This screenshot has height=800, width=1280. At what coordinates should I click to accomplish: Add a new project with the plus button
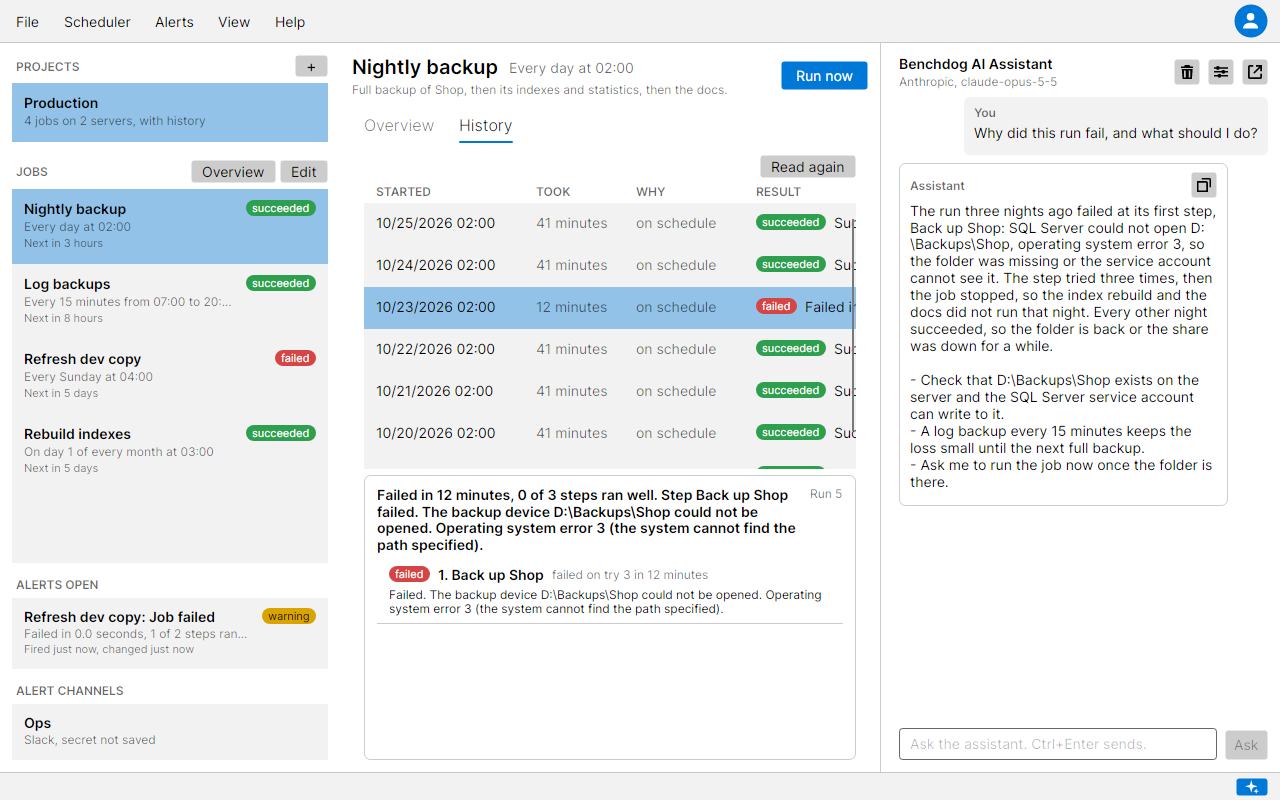(x=311, y=67)
